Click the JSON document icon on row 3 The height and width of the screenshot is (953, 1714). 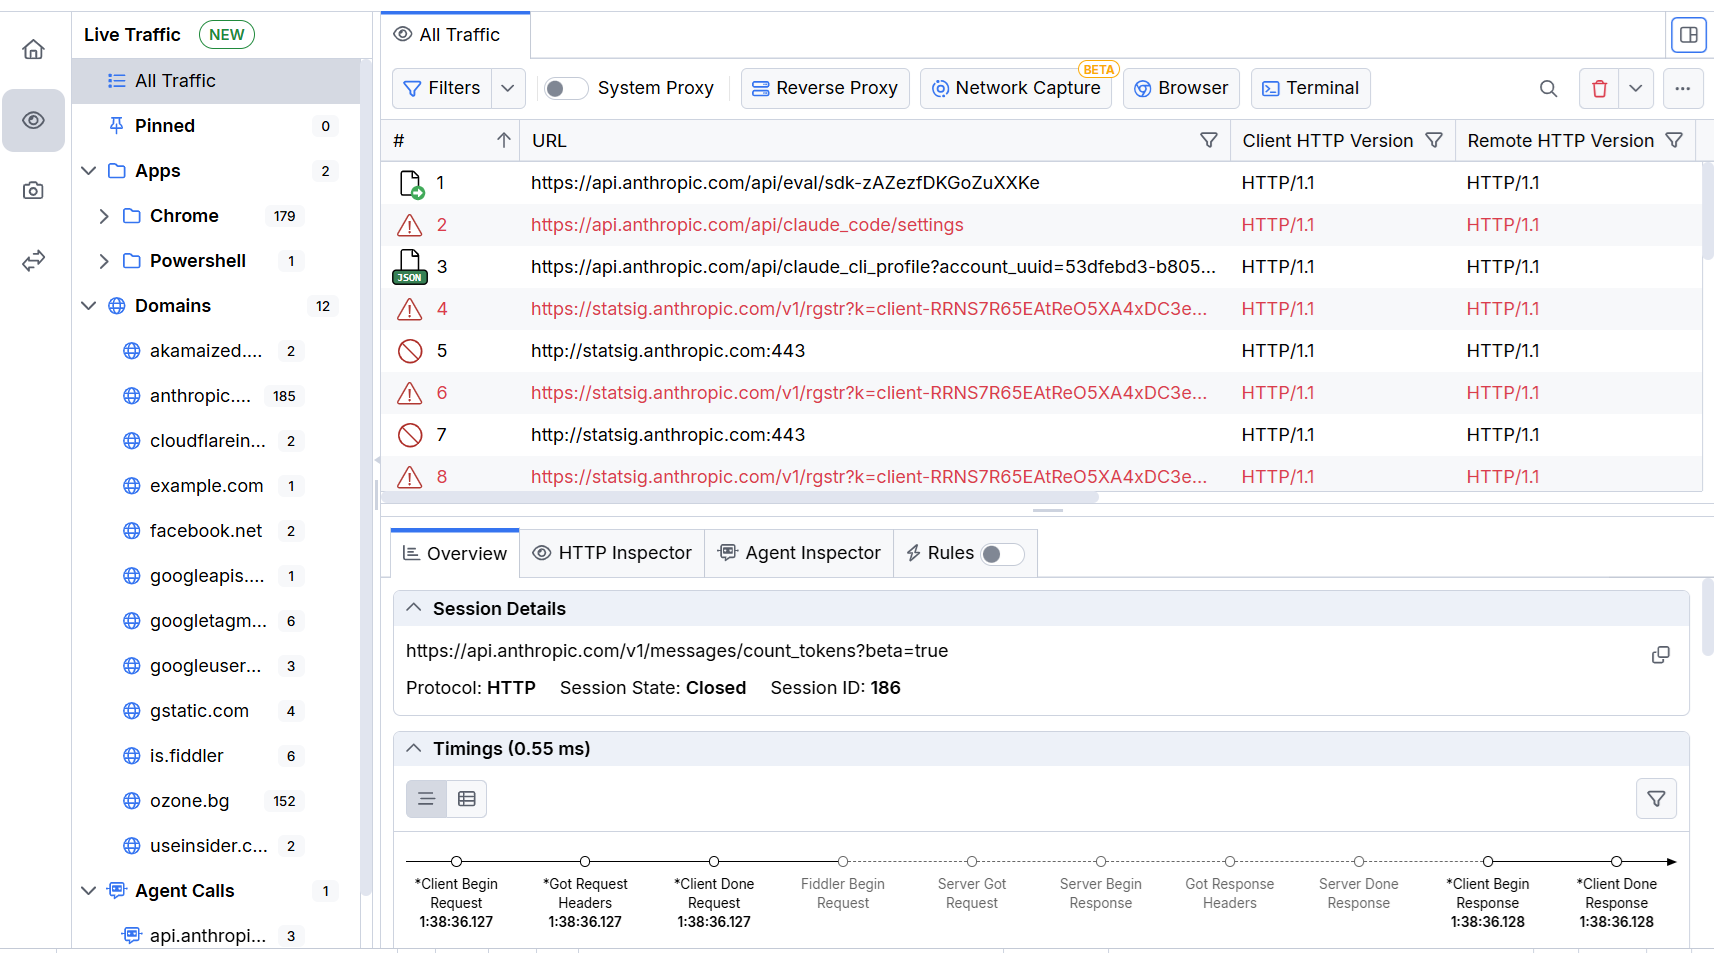click(x=410, y=267)
